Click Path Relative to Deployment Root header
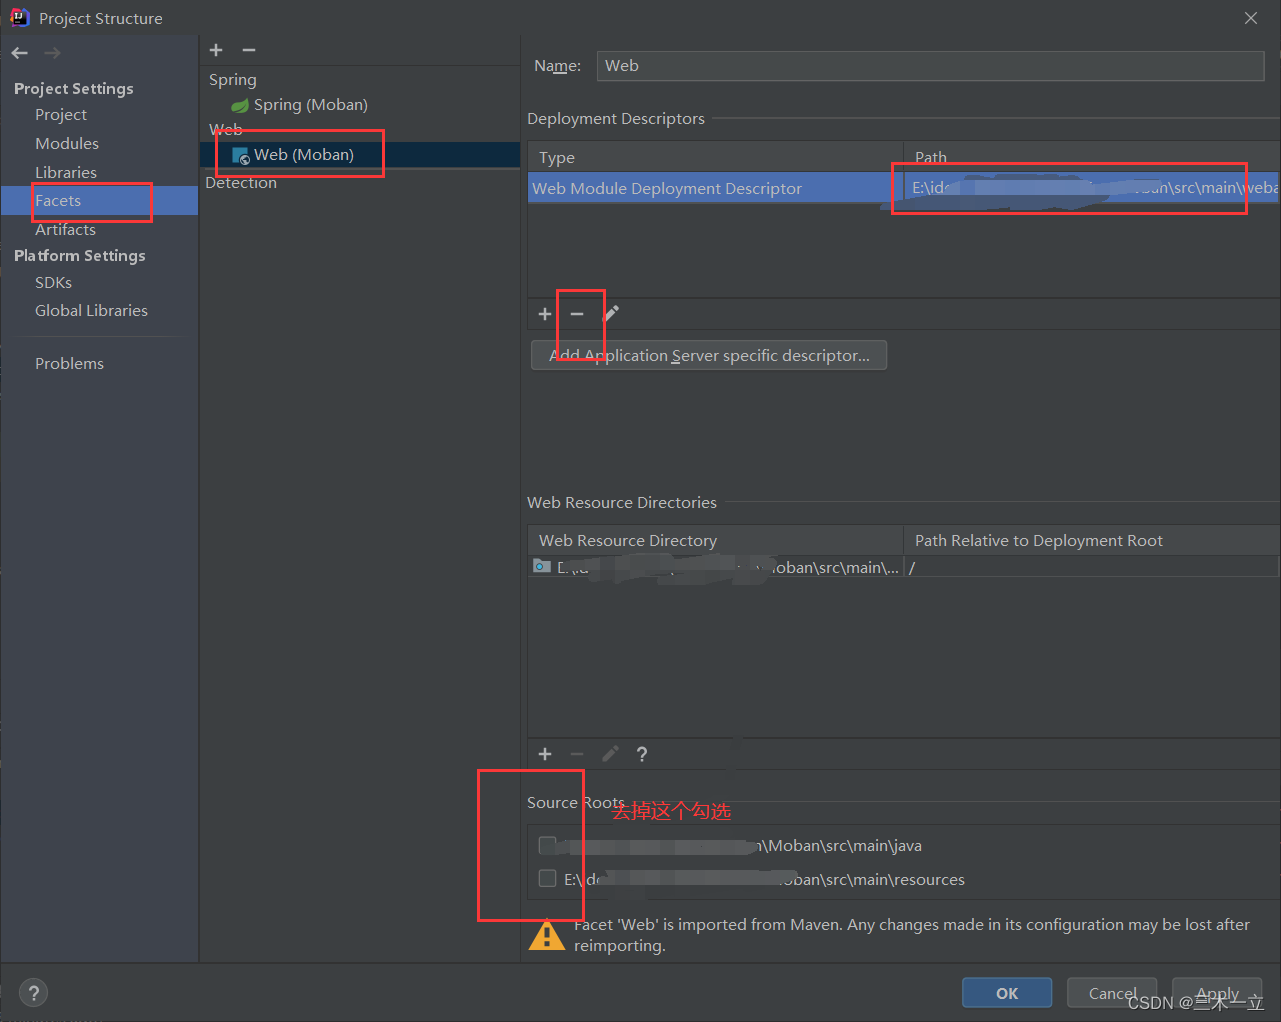Screen dimensions: 1281x1022 1091,541
